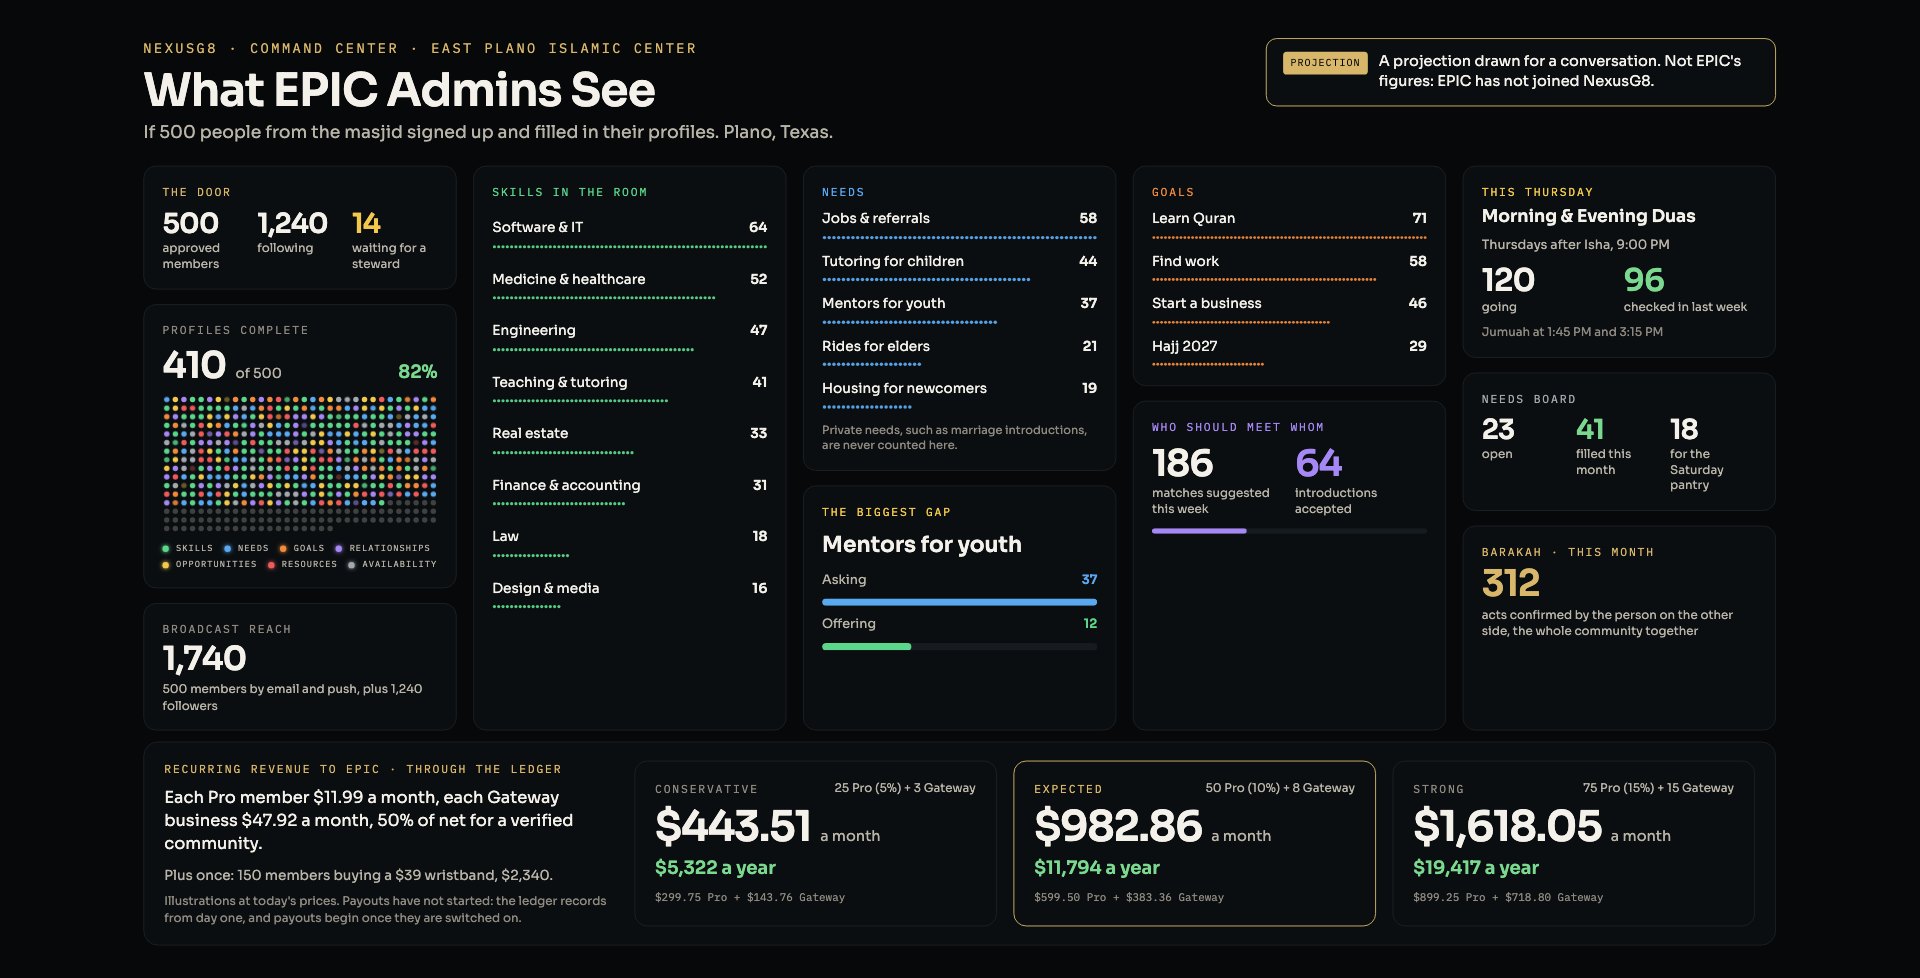Click the "Real estate" skill row

tap(629, 439)
